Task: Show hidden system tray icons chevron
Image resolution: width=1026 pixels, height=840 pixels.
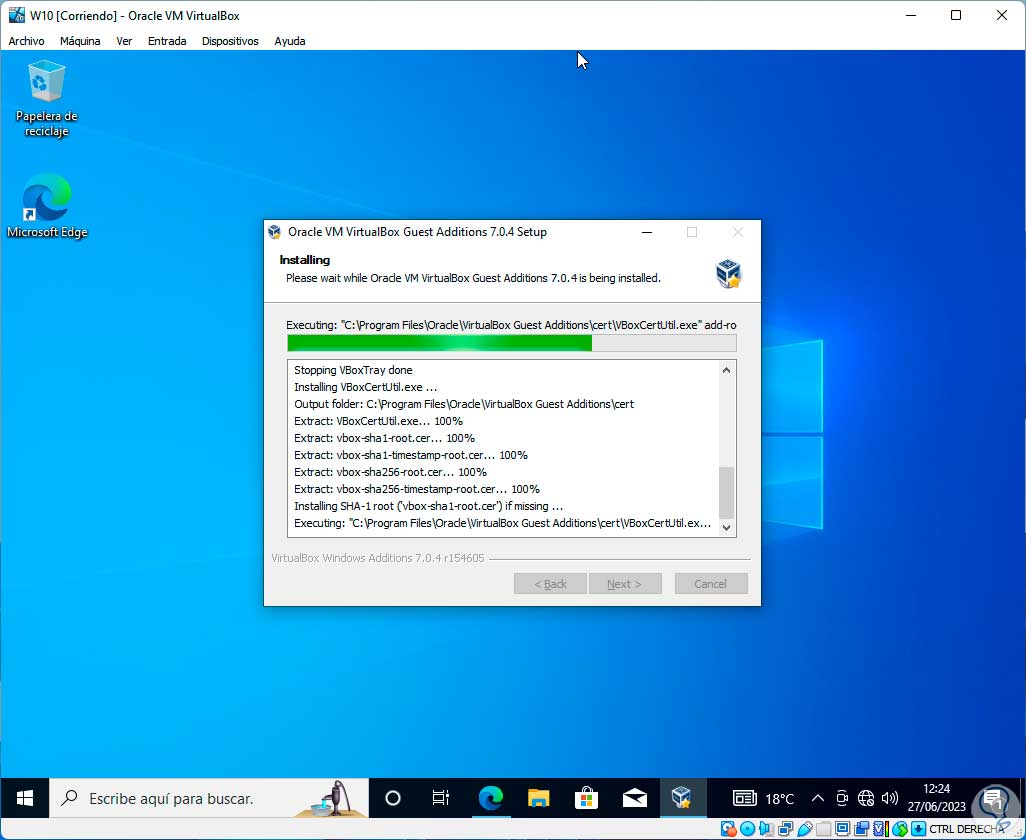Action: (817, 798)
